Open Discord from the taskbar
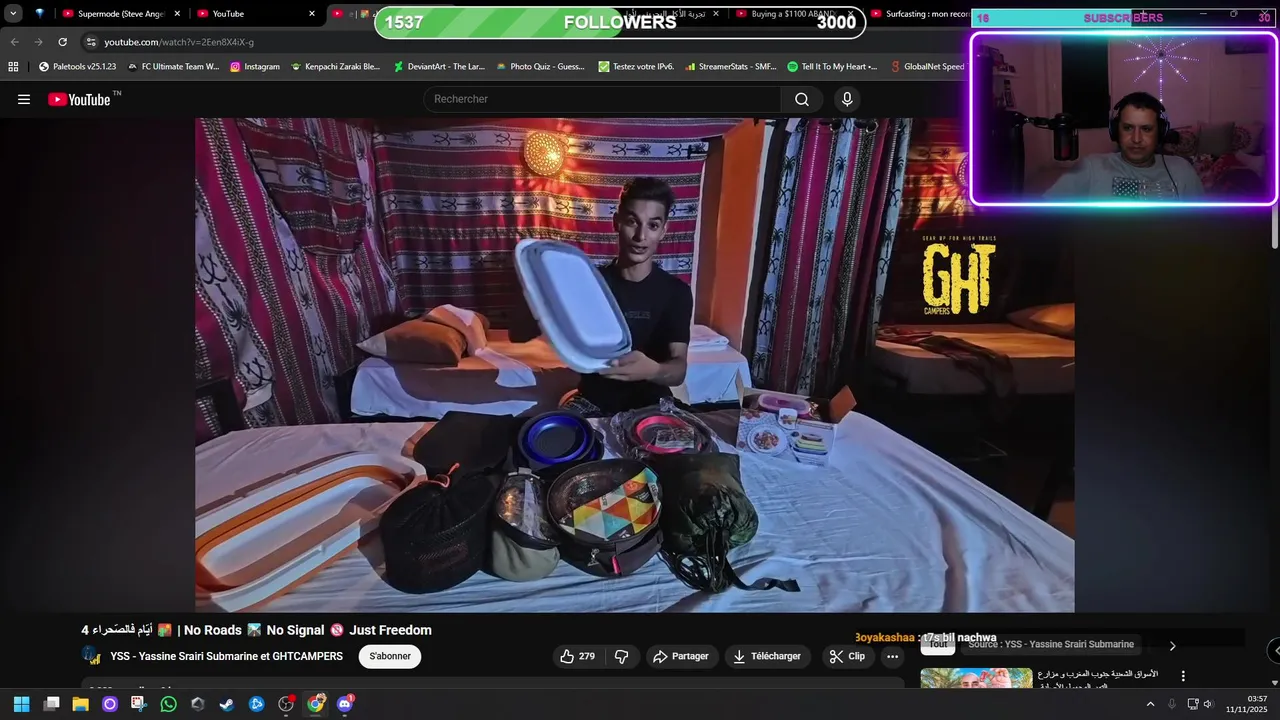Screen dimensions: 1280x720 pyautogui.click(x=345, y=704)
